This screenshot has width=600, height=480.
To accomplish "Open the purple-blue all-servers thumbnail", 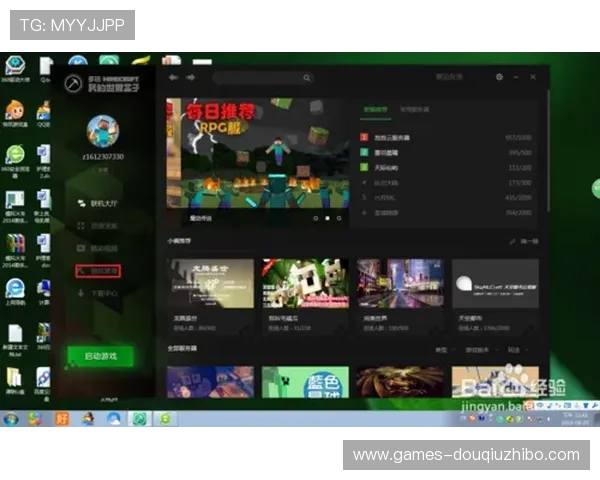I will [x=210, y=382].
